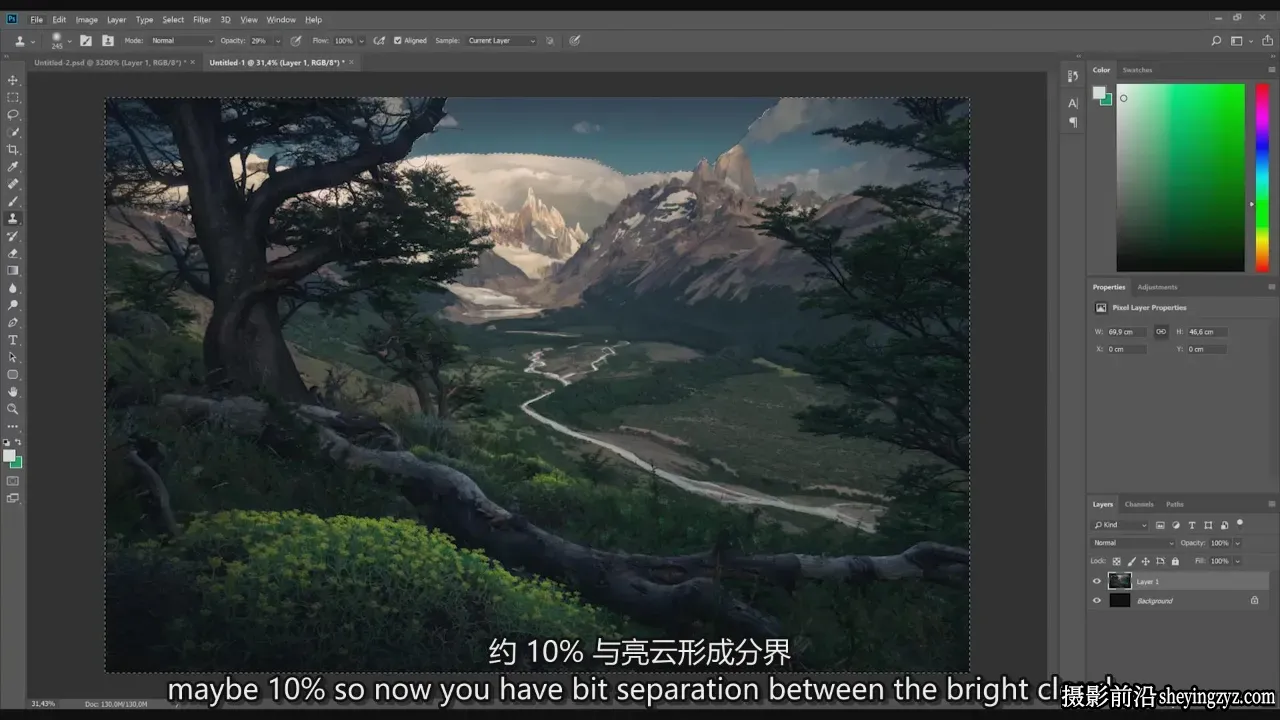Select the Hand tool
The height and width of the screenshot is (720, 1280).
pyautogui.click(x=13, y=392)
